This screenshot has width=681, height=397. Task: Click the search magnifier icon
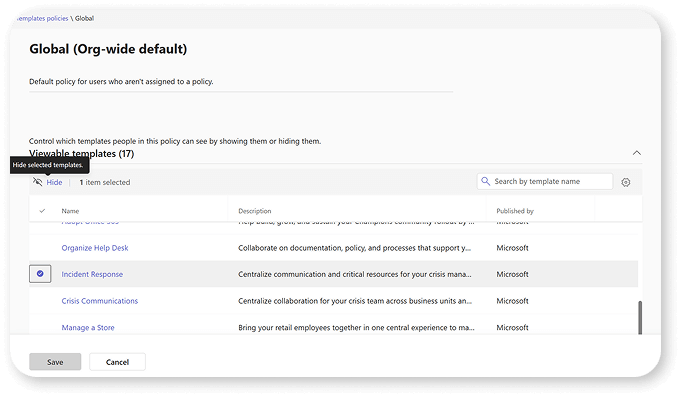[x=486, y=181]
